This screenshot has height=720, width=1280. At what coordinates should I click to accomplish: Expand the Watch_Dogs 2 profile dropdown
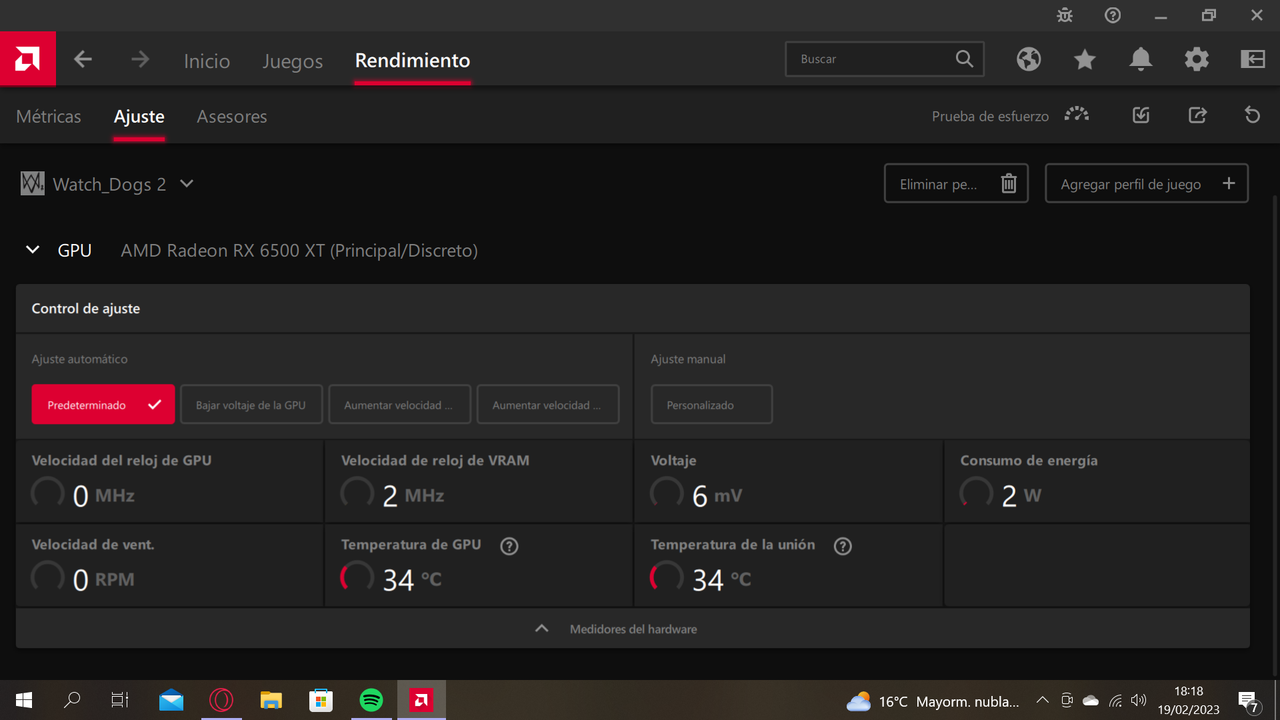tap(186, 184)
